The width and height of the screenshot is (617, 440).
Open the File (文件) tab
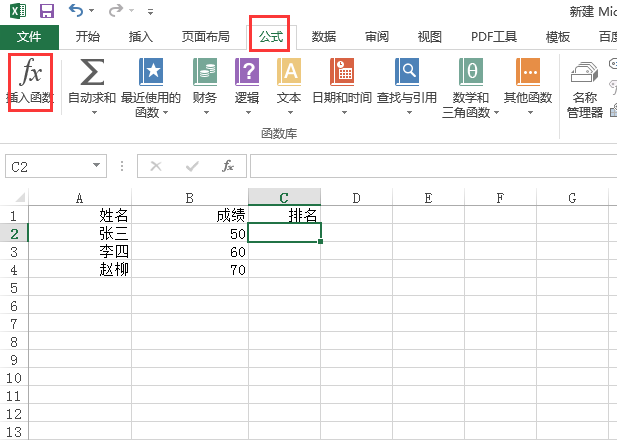[x=29, y=37]
